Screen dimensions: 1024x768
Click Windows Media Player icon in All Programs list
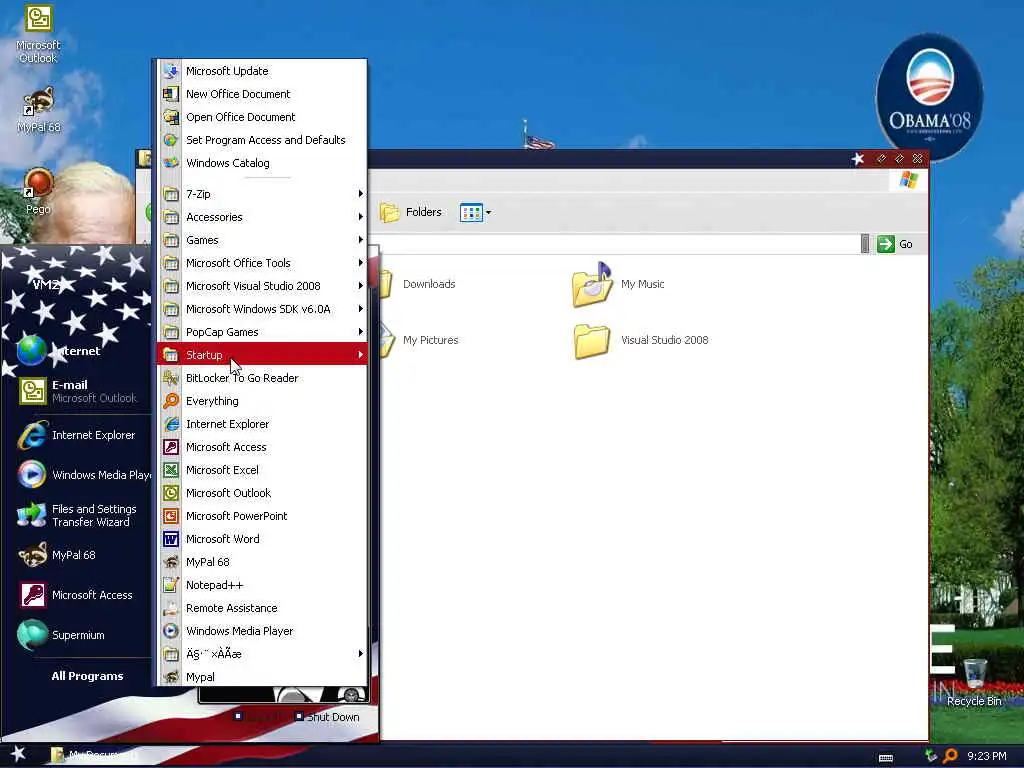point(171,631)
